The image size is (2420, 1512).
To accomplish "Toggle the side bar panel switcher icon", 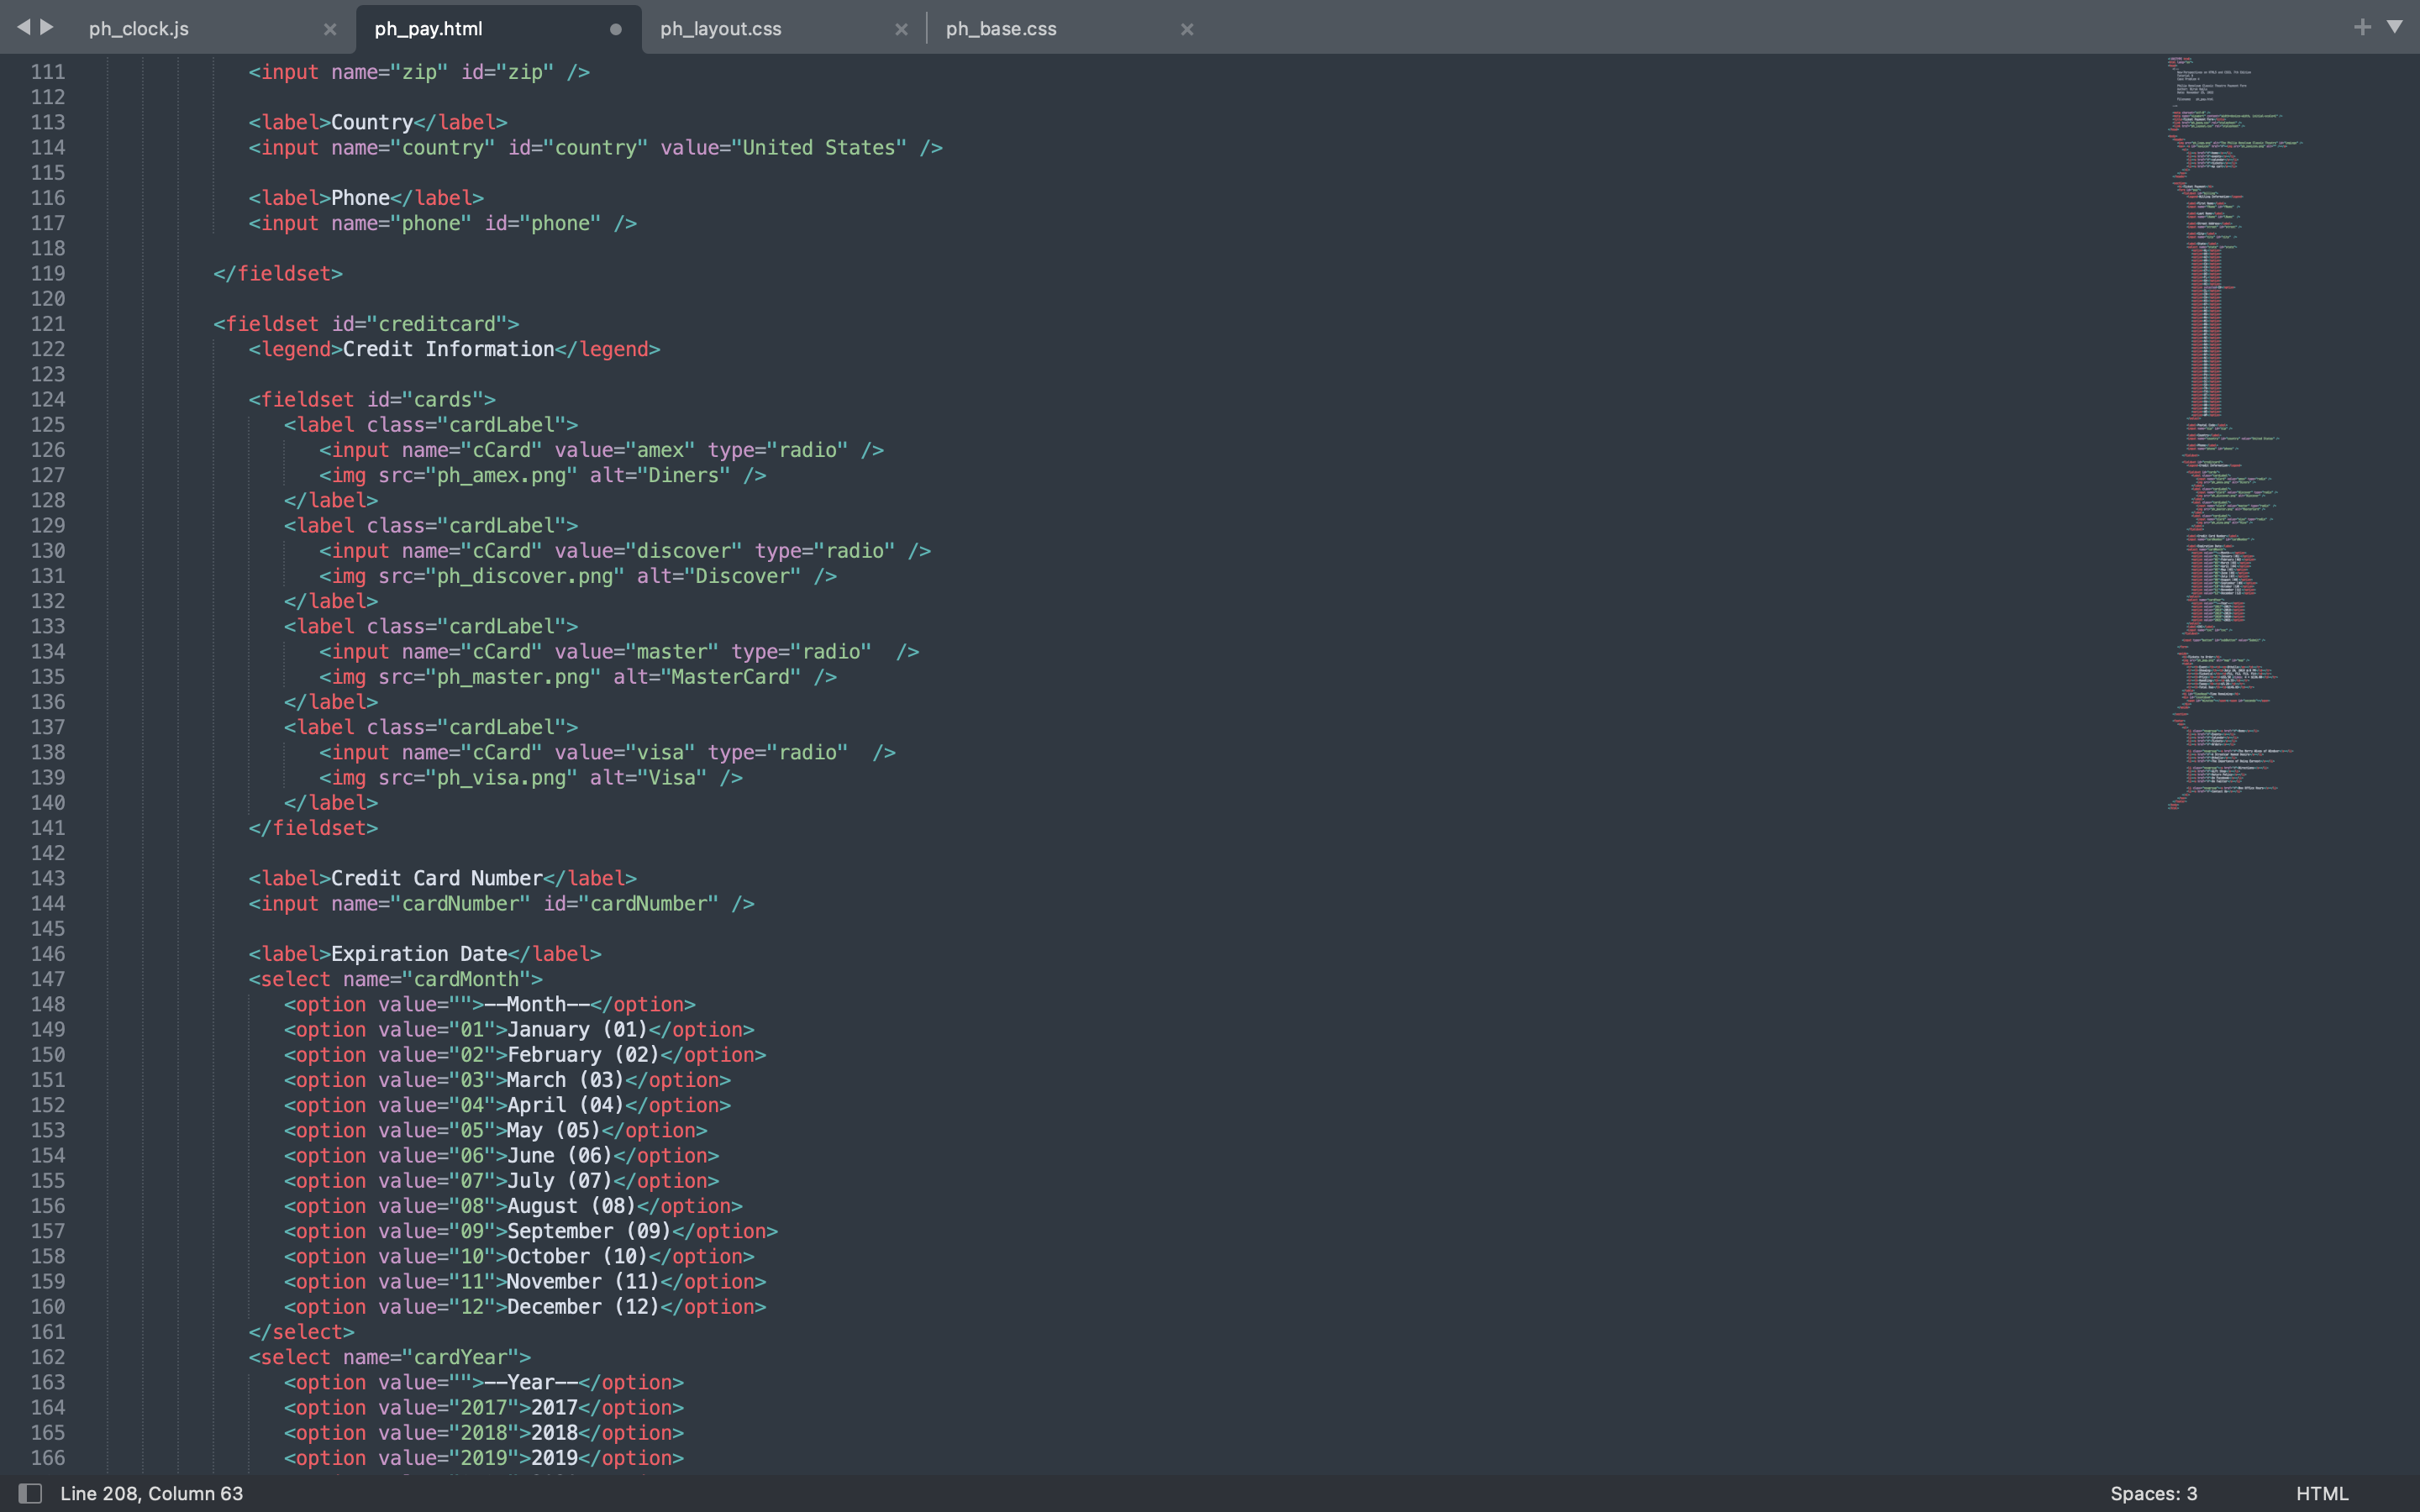I will coord(30,1493).
